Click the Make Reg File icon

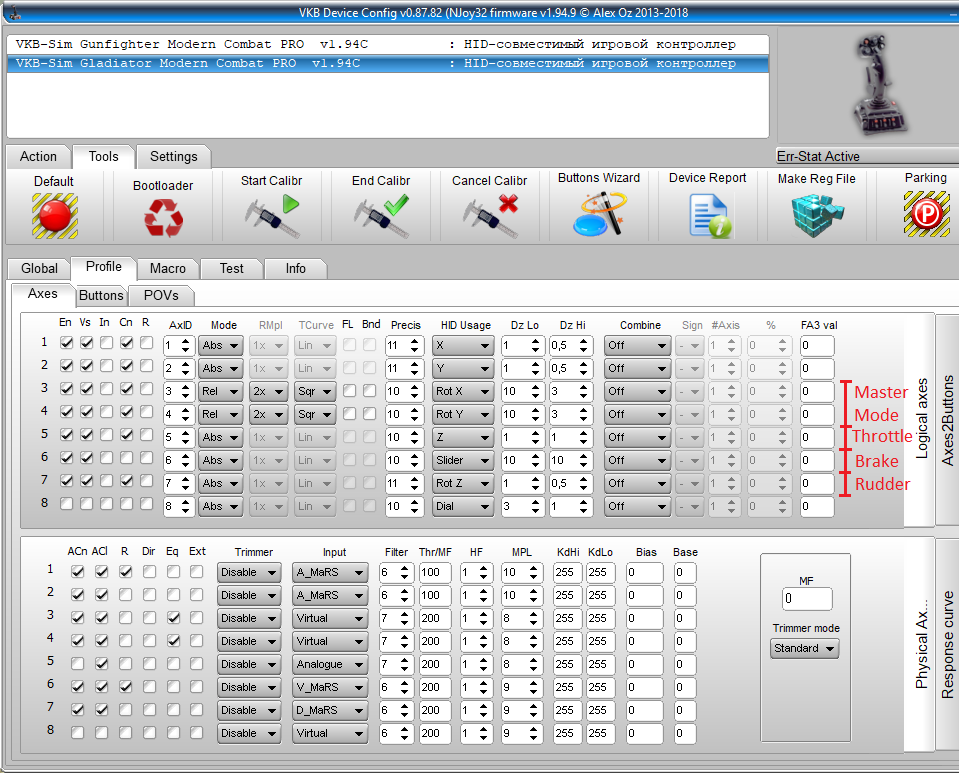tap(817, 214)
